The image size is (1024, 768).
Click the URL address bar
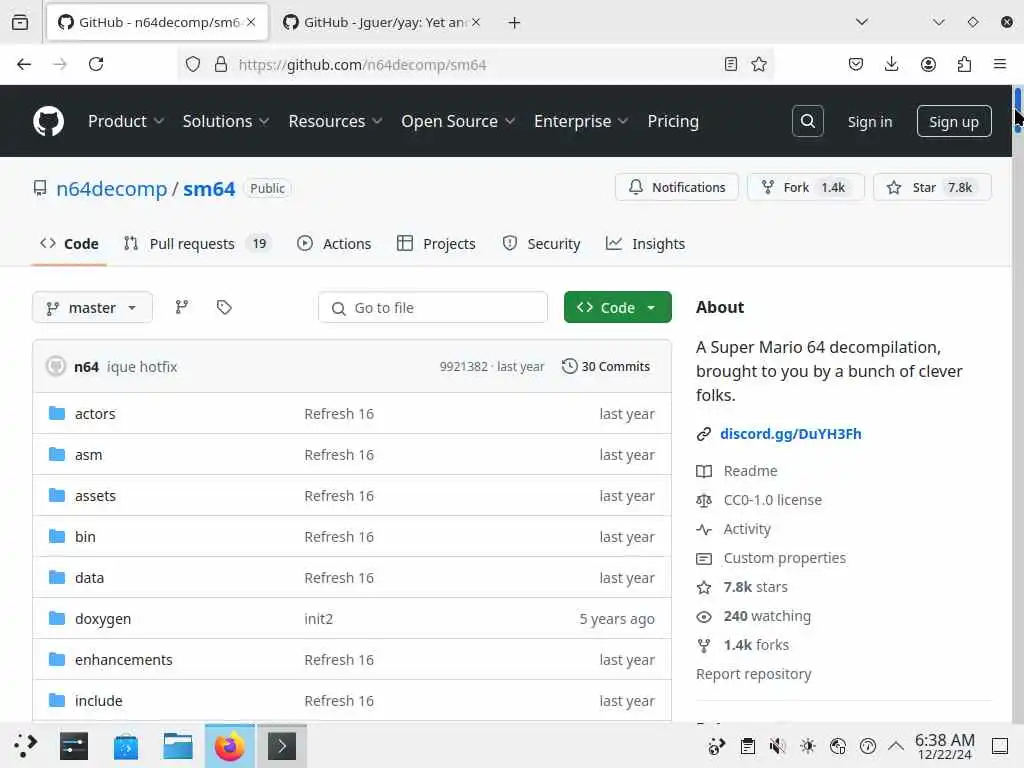477,64
